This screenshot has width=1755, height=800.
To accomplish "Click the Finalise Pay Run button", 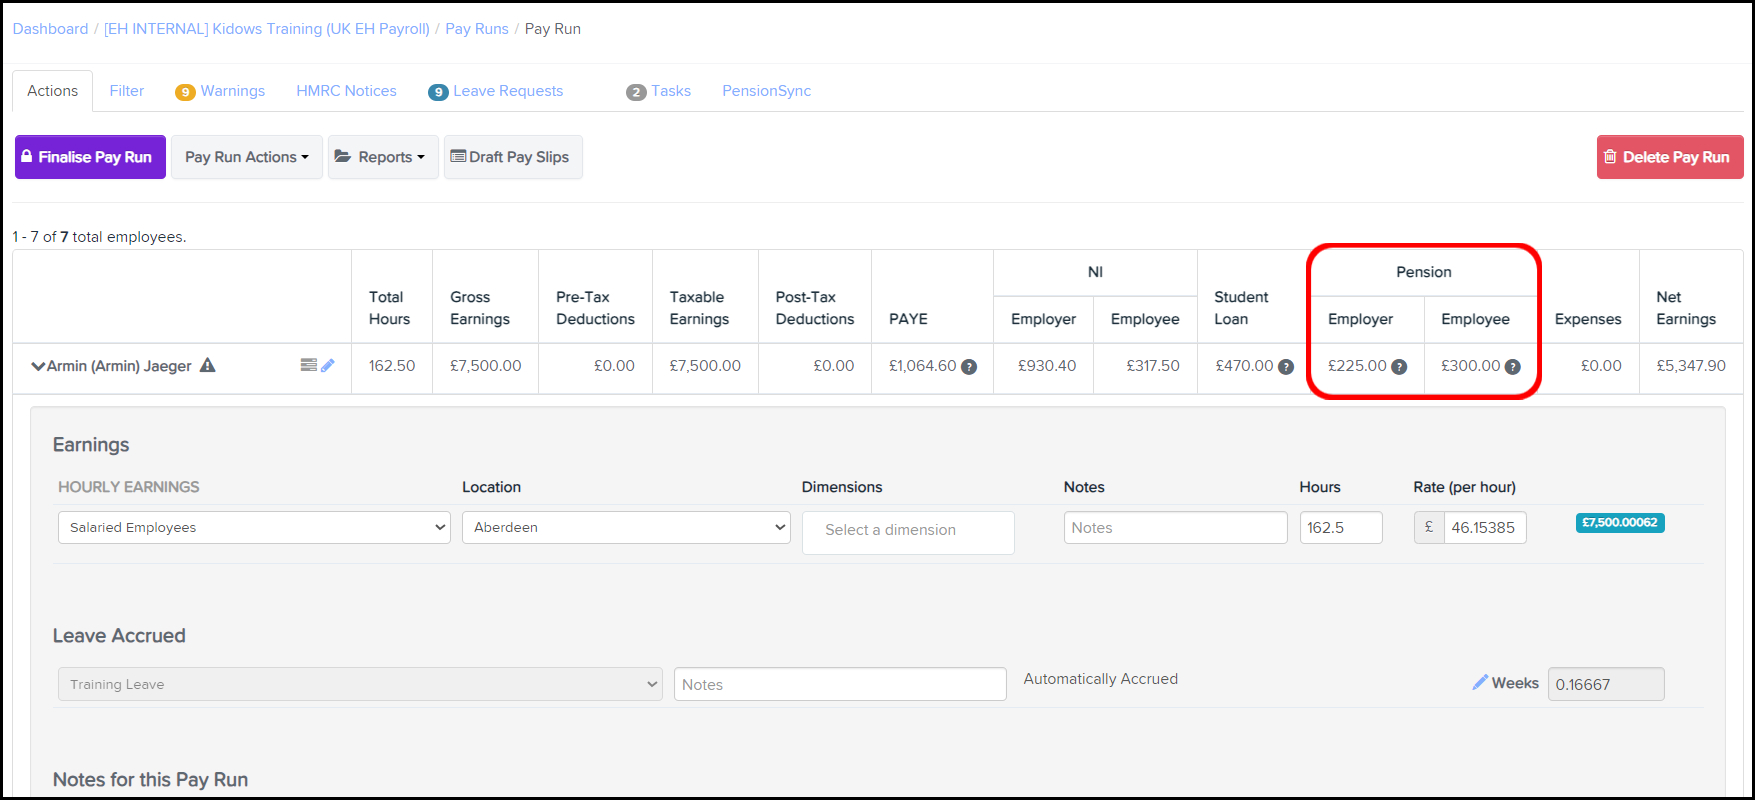I will click(90, 157).
